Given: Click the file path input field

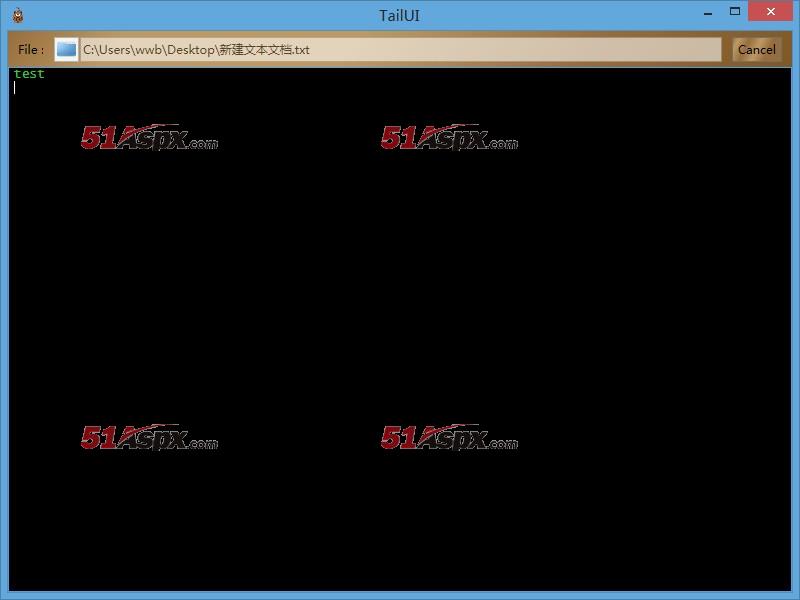Looking at the screenshot, I should pos(401,49).
